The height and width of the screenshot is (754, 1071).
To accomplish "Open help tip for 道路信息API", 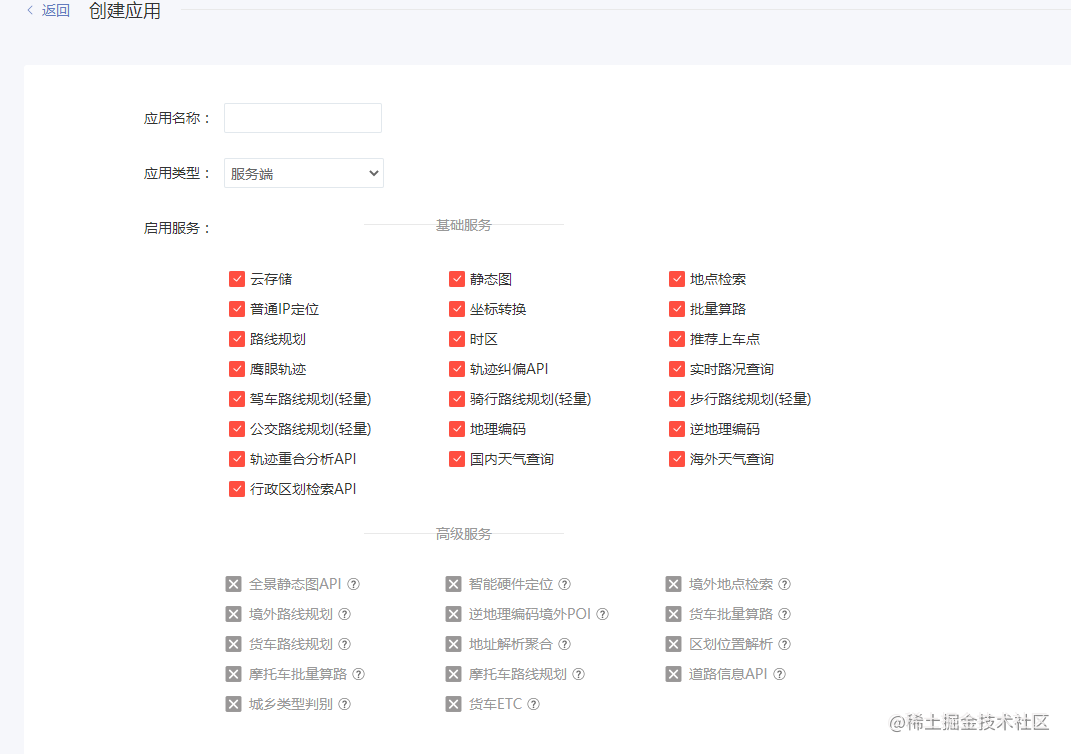I will click(779, 674).
